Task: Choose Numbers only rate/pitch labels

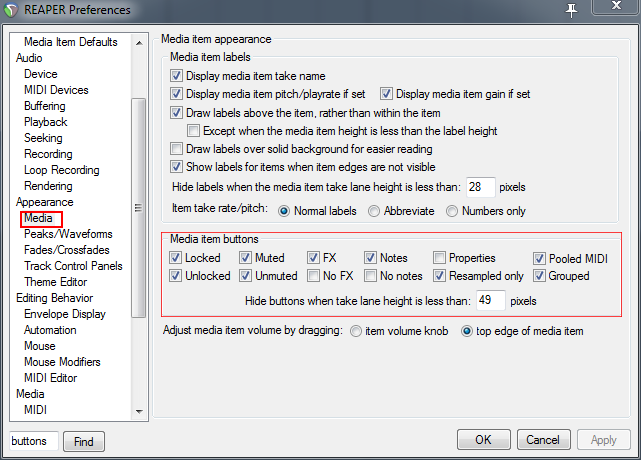Action: pyautogui.click(x=452, y=211)
